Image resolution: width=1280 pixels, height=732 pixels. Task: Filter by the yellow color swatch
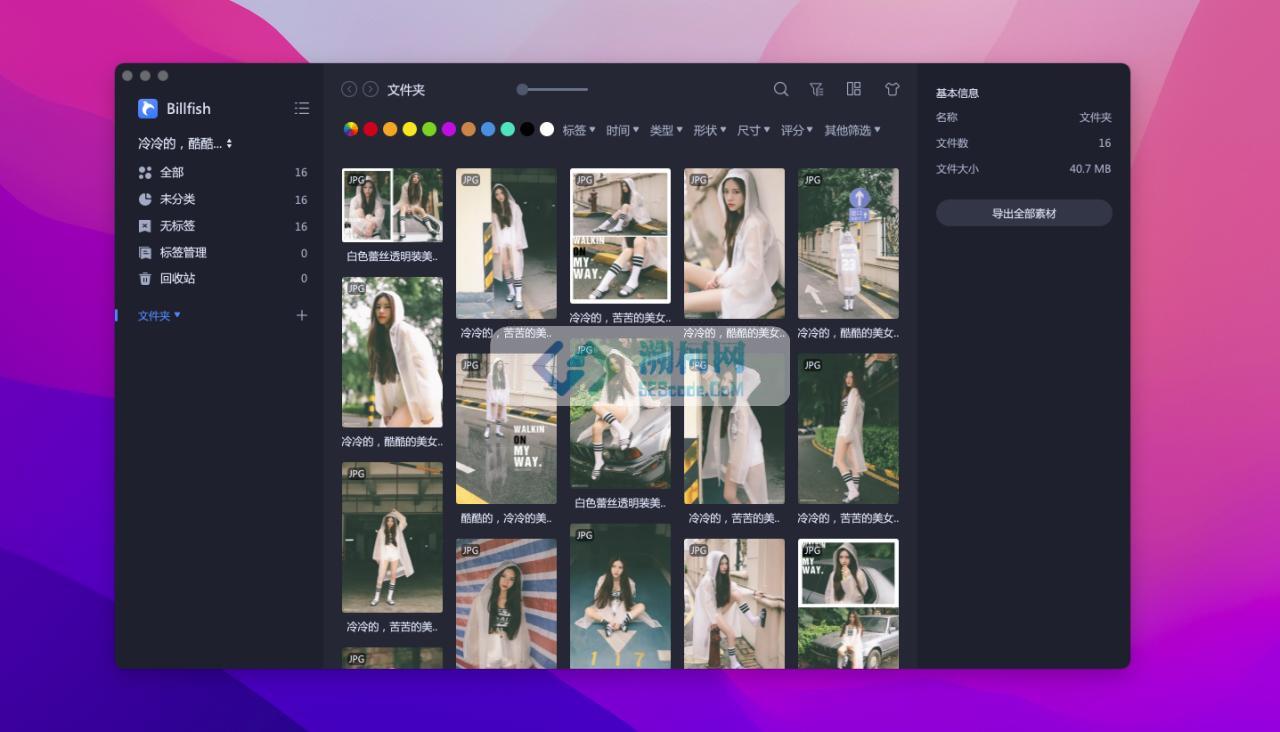pos(410,129)
